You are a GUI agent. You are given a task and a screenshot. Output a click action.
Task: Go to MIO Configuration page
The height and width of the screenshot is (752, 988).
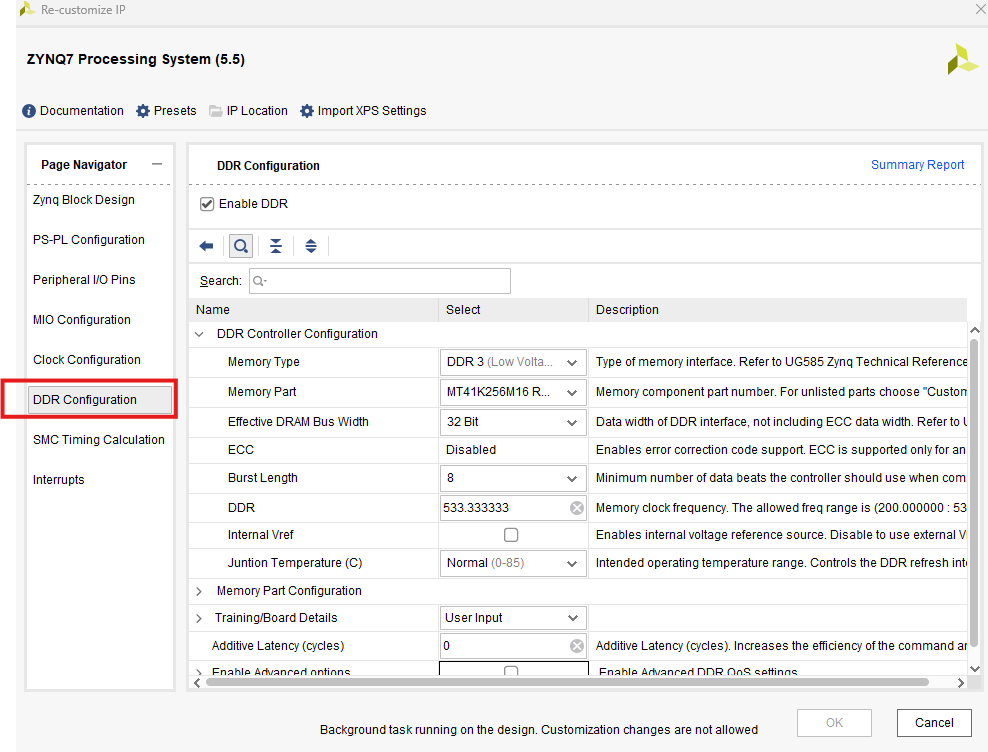(x=82, y=320)
